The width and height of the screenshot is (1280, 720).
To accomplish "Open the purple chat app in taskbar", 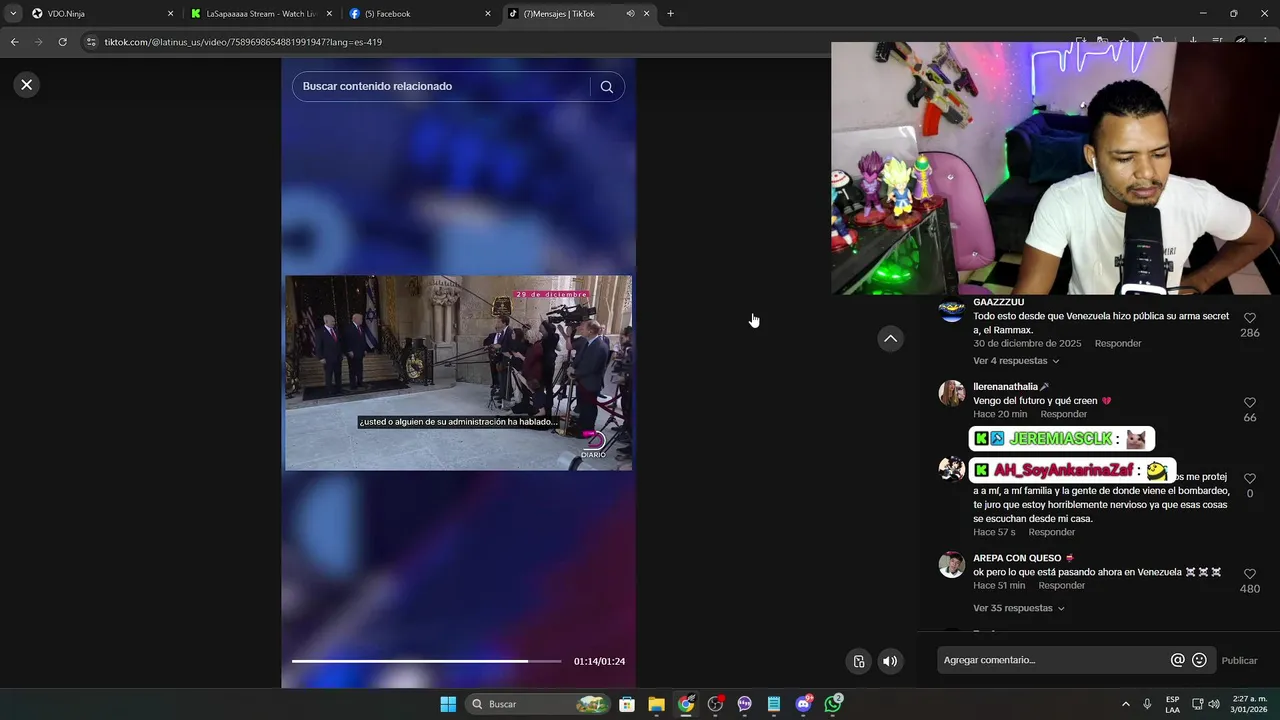I will coord(744,704).
